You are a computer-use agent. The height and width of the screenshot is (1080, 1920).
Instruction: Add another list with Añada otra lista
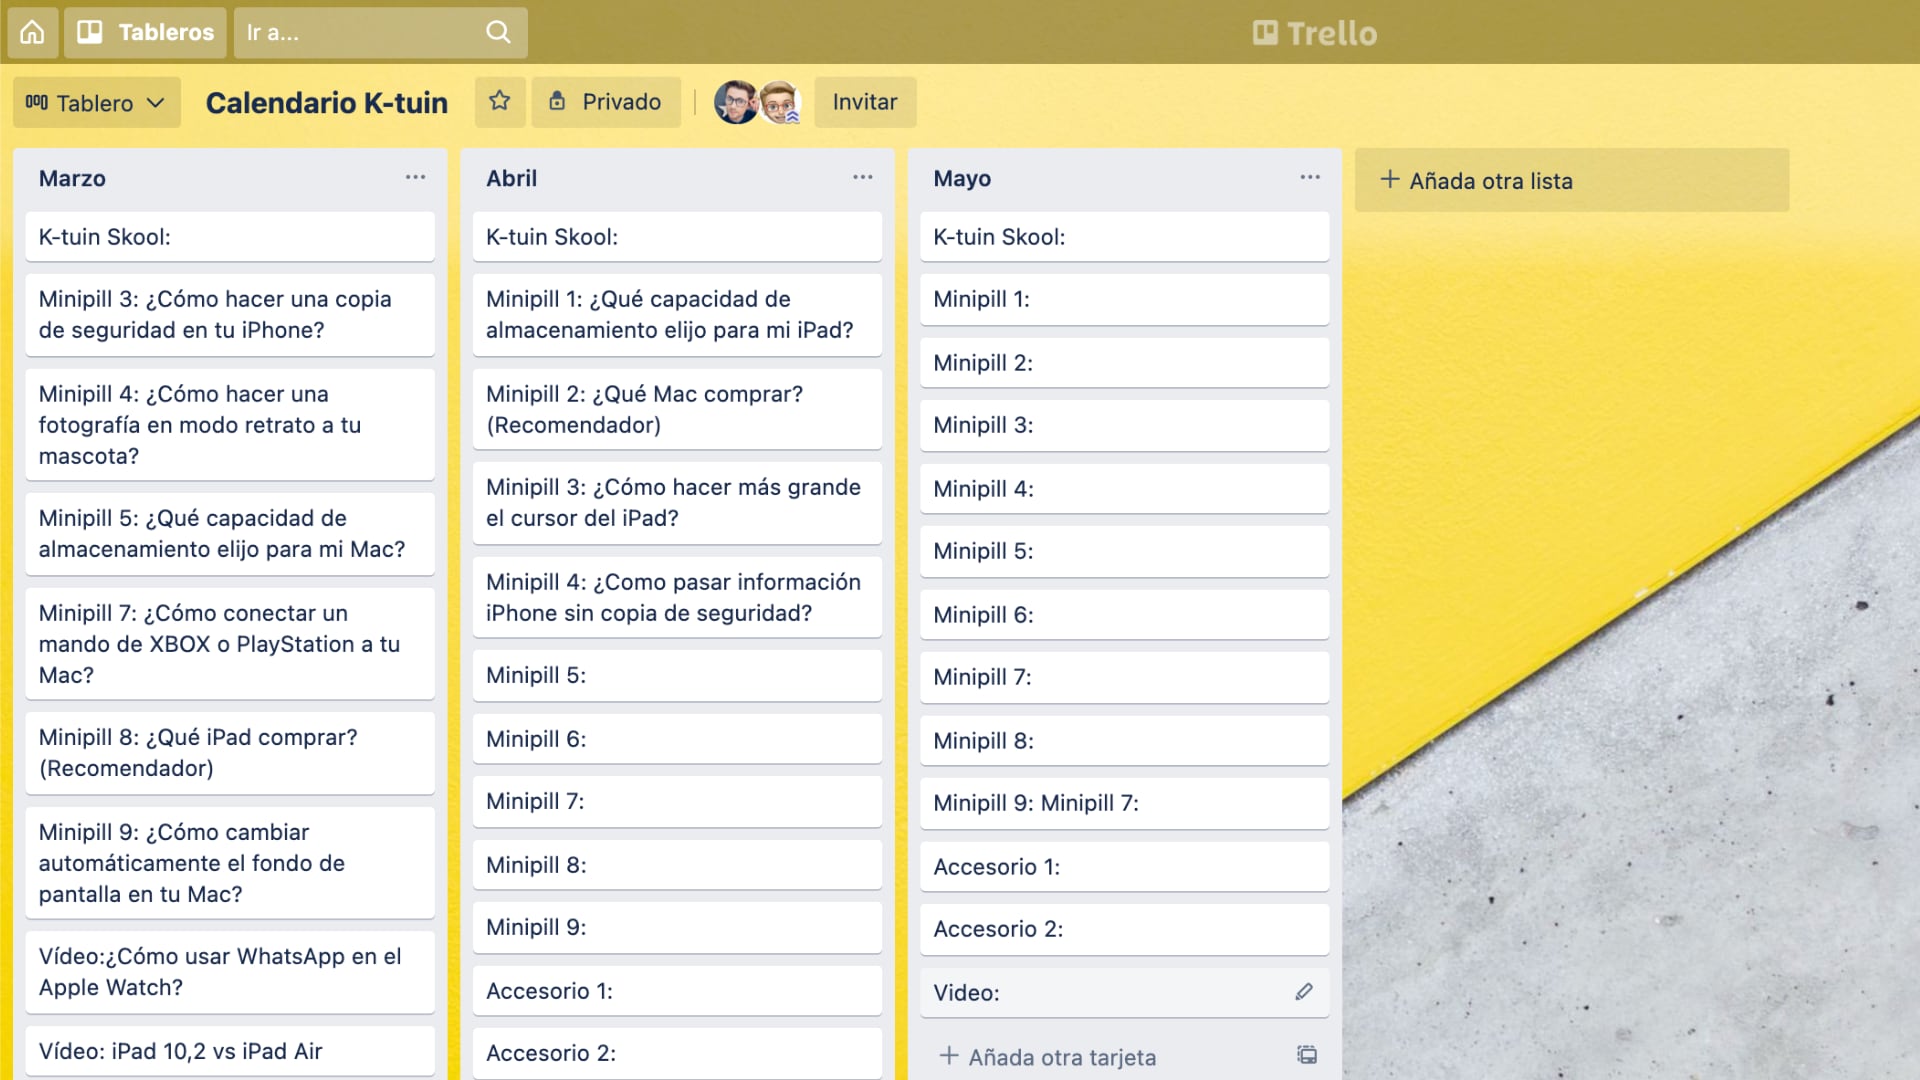click(x=1571, y=180)
